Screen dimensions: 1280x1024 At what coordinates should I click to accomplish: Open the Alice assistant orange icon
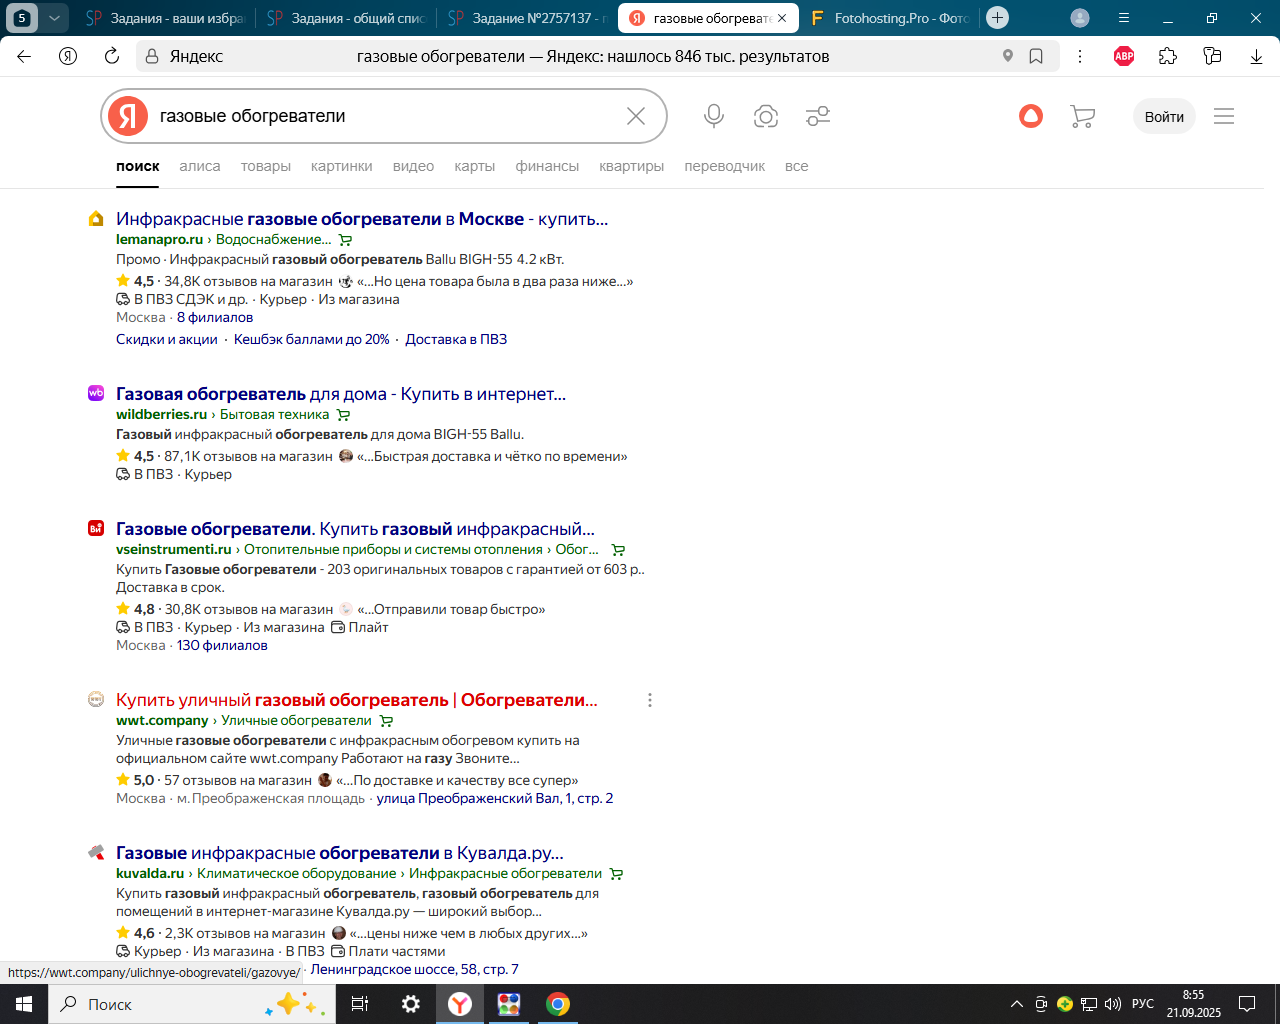[1031, 116]
